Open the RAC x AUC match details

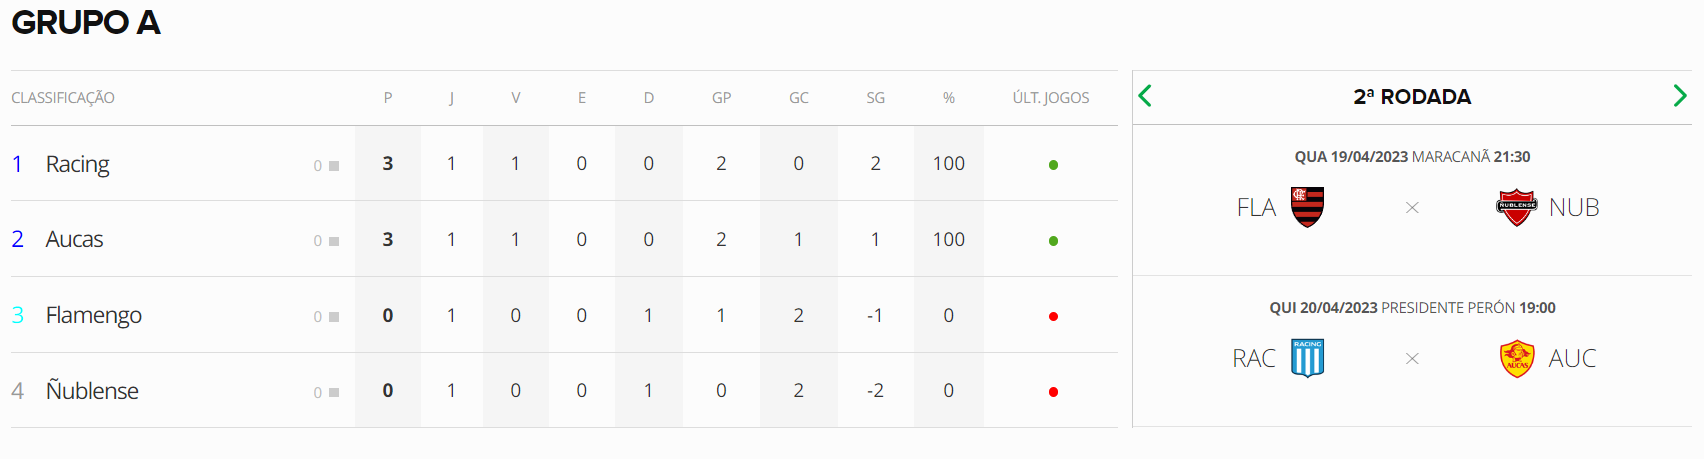pyautogui.click(x=1412, y=351)
